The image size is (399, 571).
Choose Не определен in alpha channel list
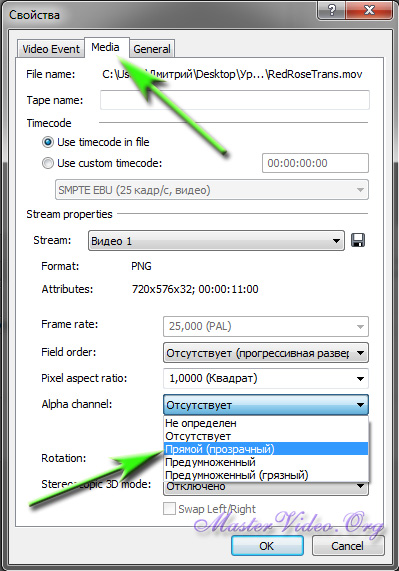tap(266, 423)
